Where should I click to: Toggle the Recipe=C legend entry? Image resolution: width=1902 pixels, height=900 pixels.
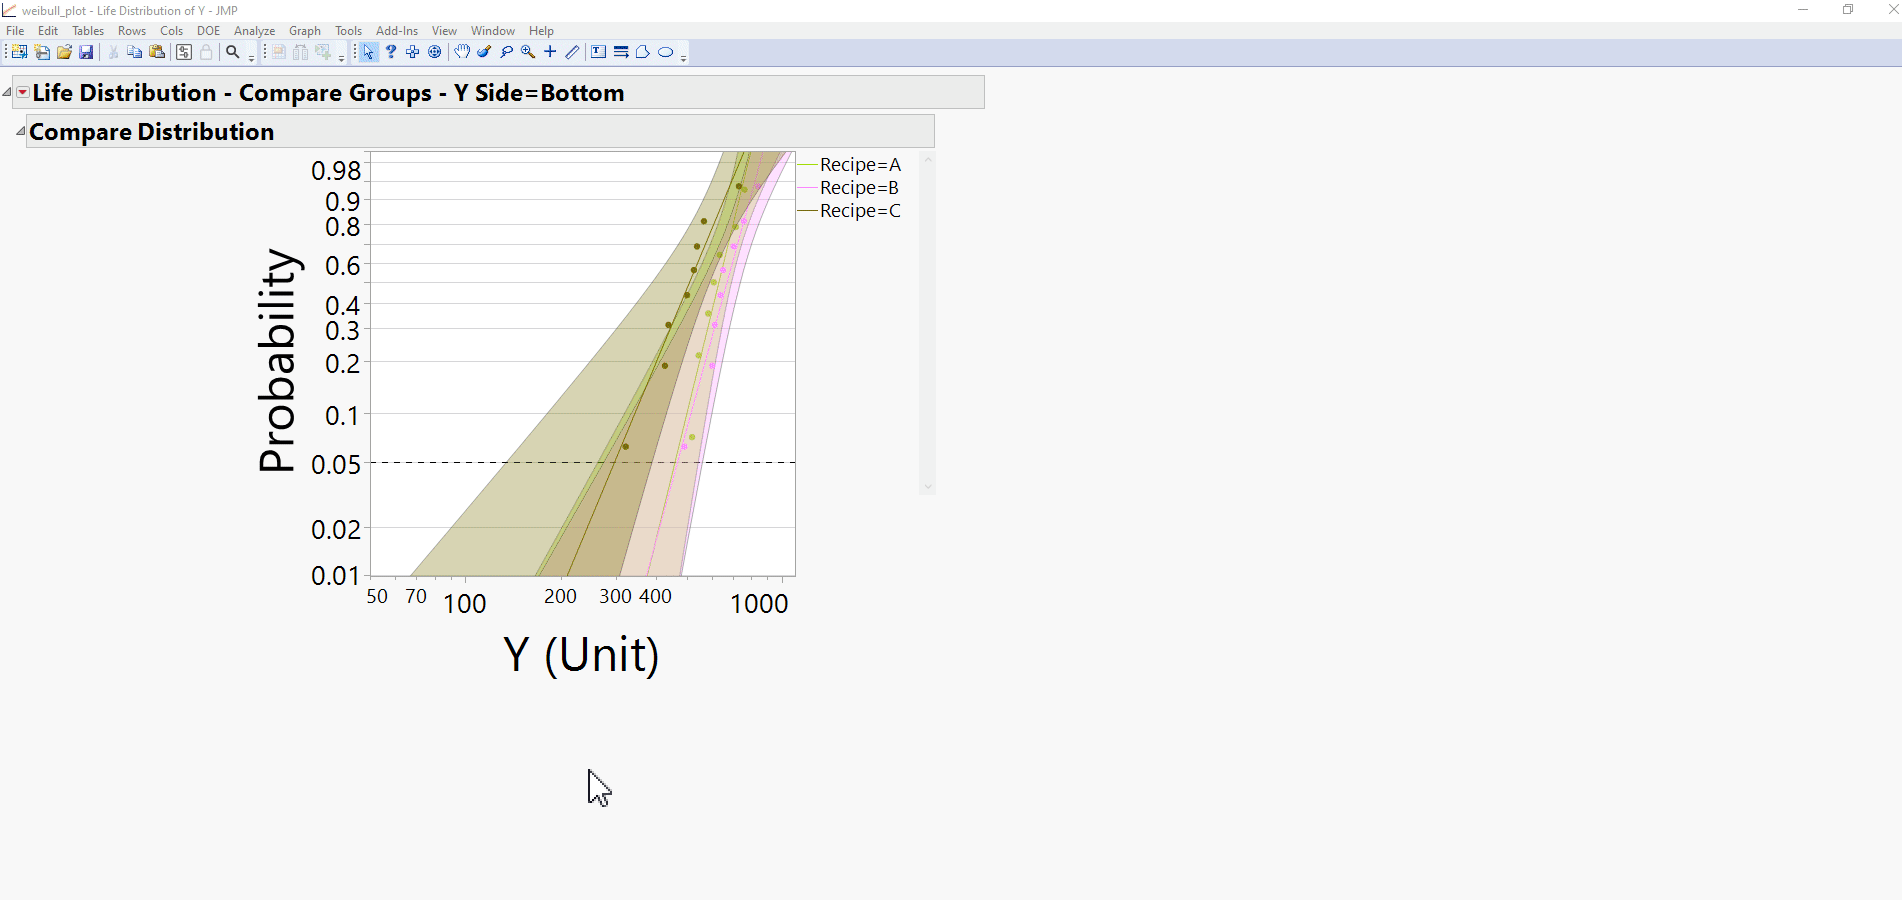pyautogui.click(x=858, y=210)
